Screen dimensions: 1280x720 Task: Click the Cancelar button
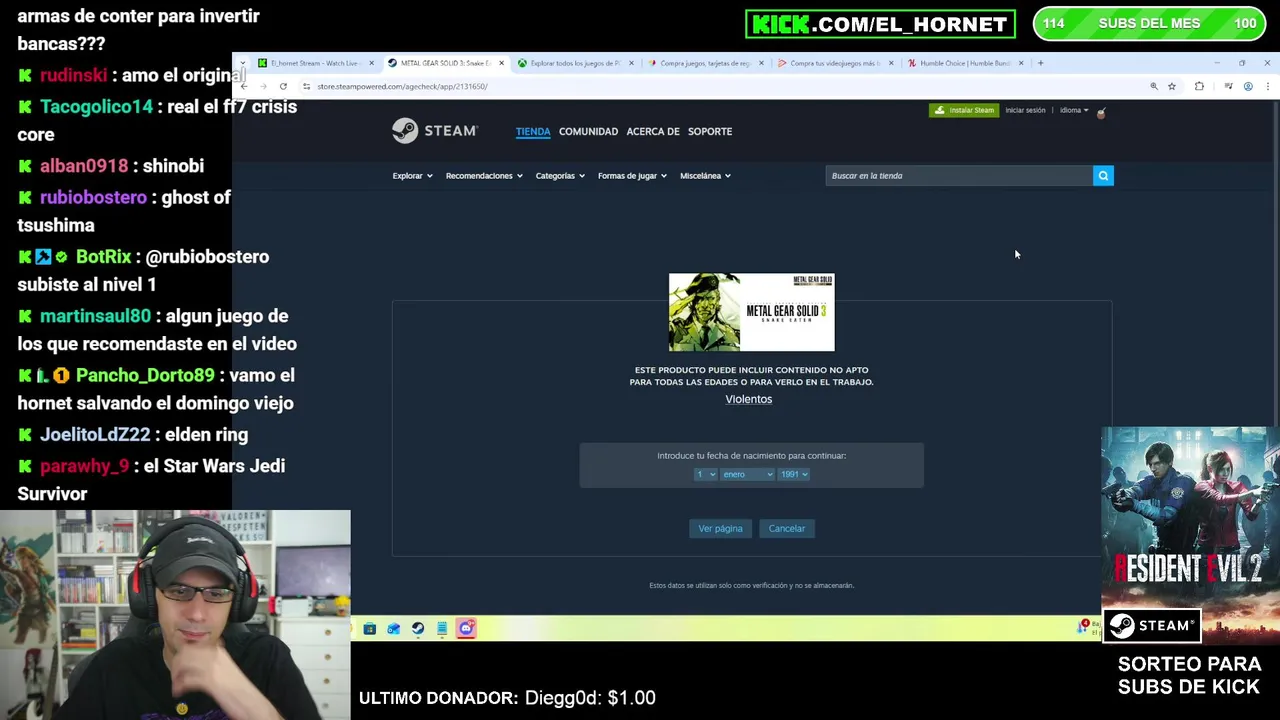pyautogui.click(x=787, y=528)
